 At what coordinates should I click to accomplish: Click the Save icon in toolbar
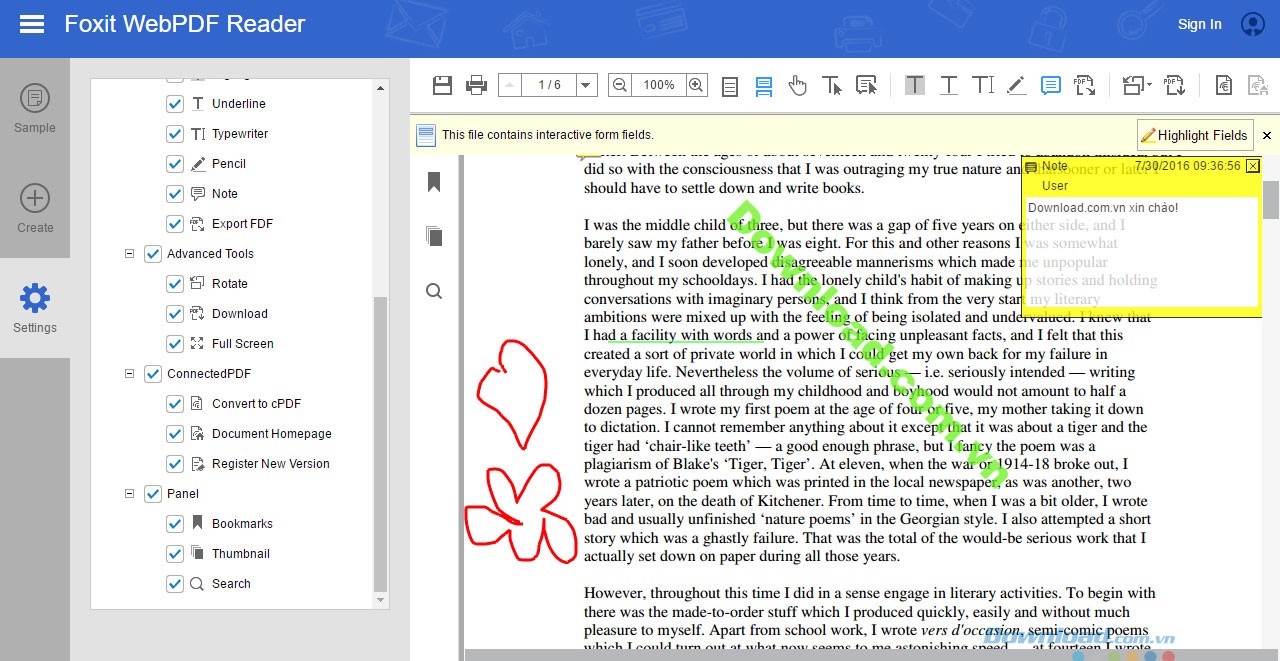(442, 85)
